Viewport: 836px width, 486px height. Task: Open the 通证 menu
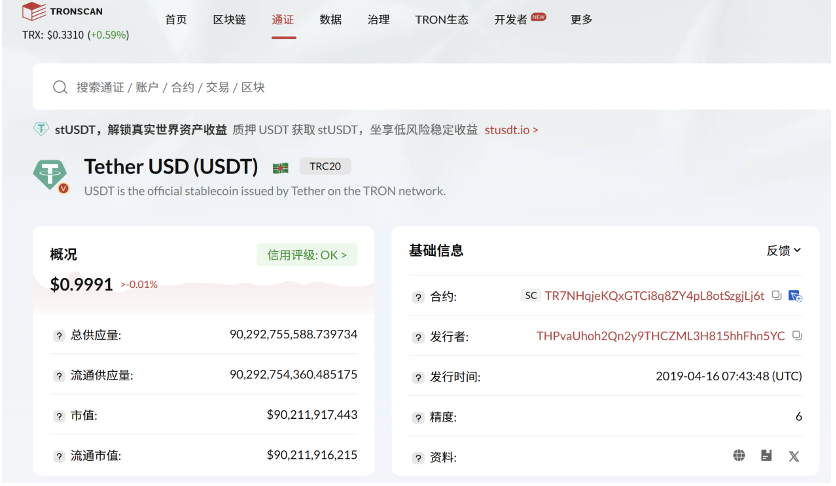tap(283, 20)
